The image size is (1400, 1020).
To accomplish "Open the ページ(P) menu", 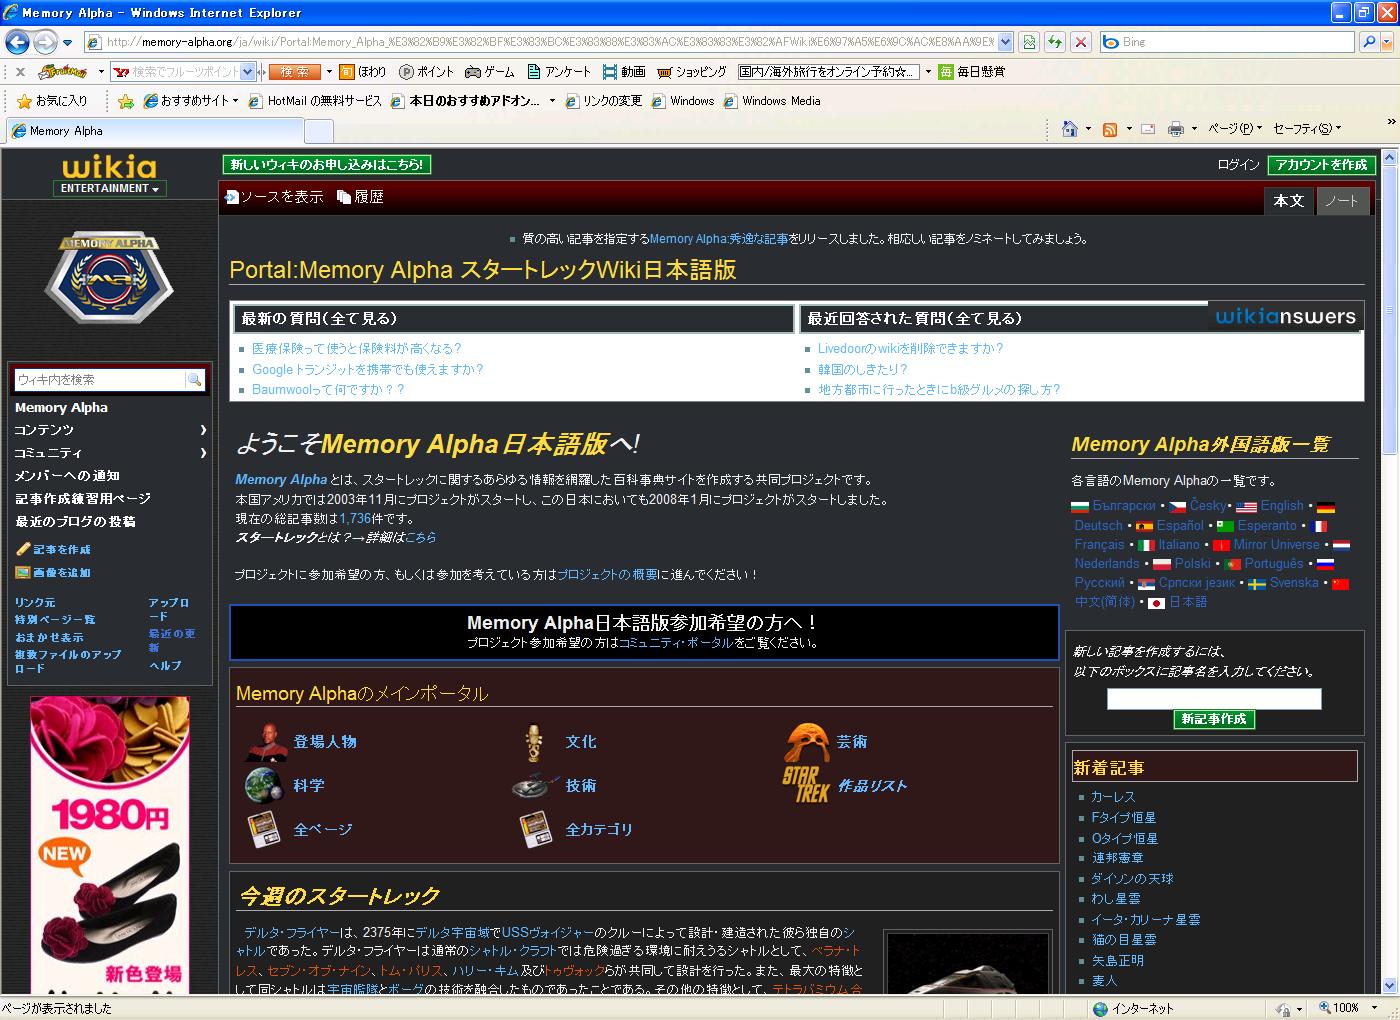I will point(1235,129).
